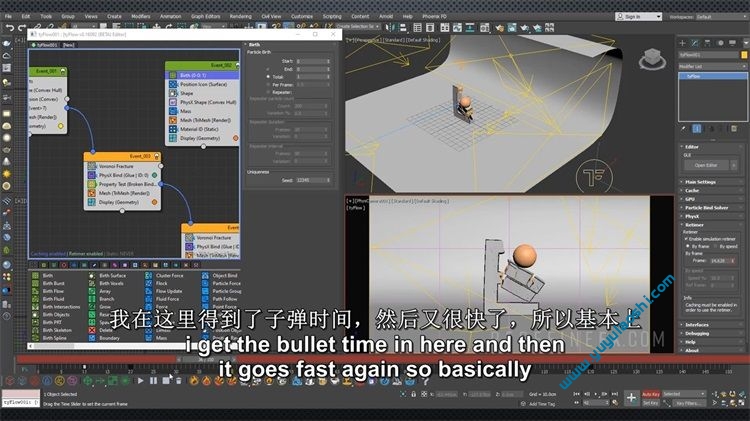This screenshot has height=421, width=750.
Task: Click the Mass operator icon in Event_002
Action: (x=173, y=111)
